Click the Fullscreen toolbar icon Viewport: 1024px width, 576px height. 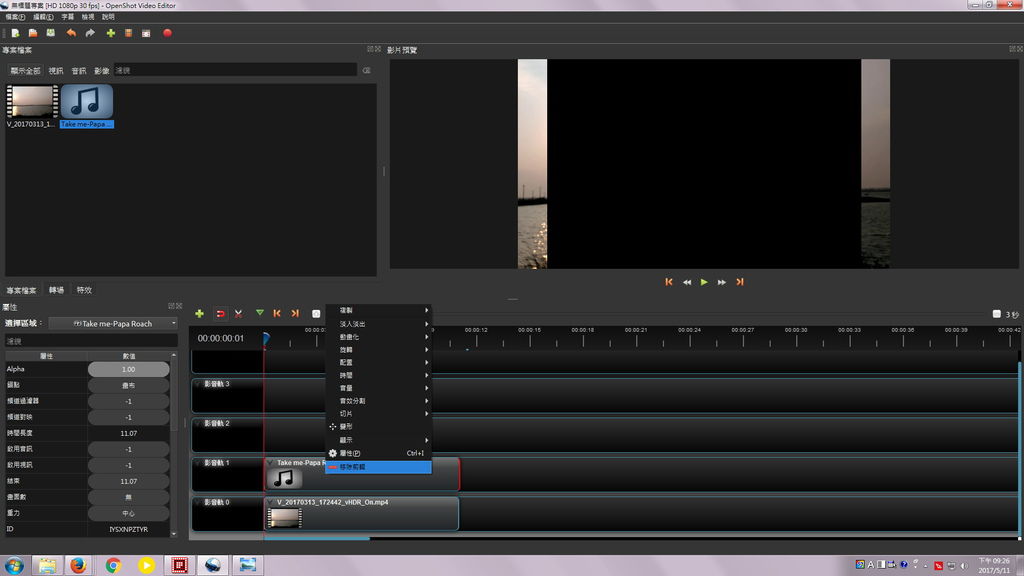click(x=146, y=33)
